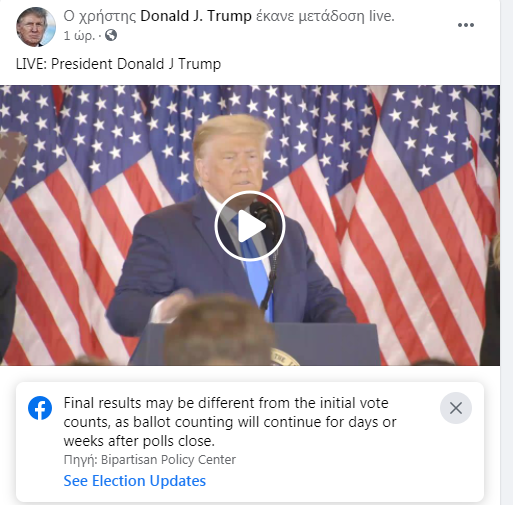Click the έκανε μετάδοση live header text
Viewport: 513px width, 505px height.
click(325, 16)
